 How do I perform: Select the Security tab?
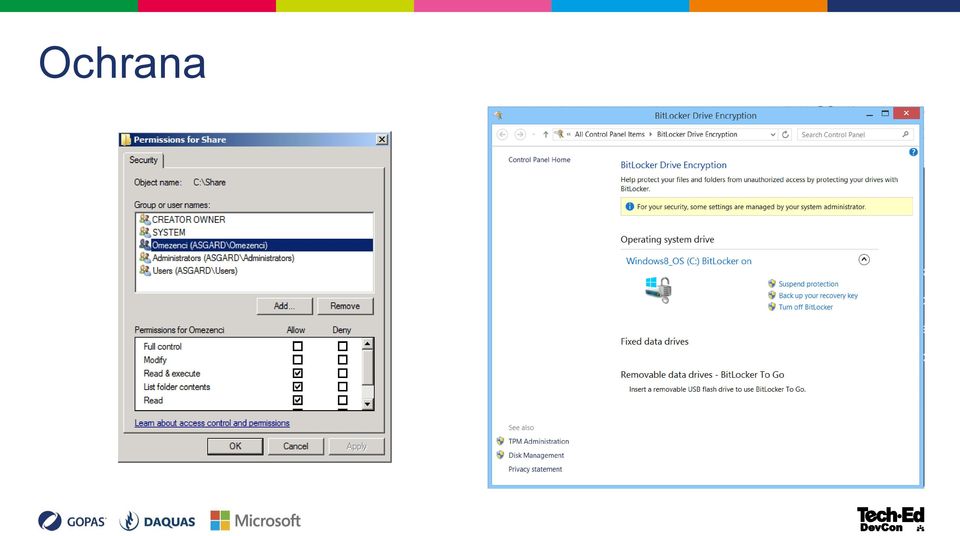click(143, 160)
